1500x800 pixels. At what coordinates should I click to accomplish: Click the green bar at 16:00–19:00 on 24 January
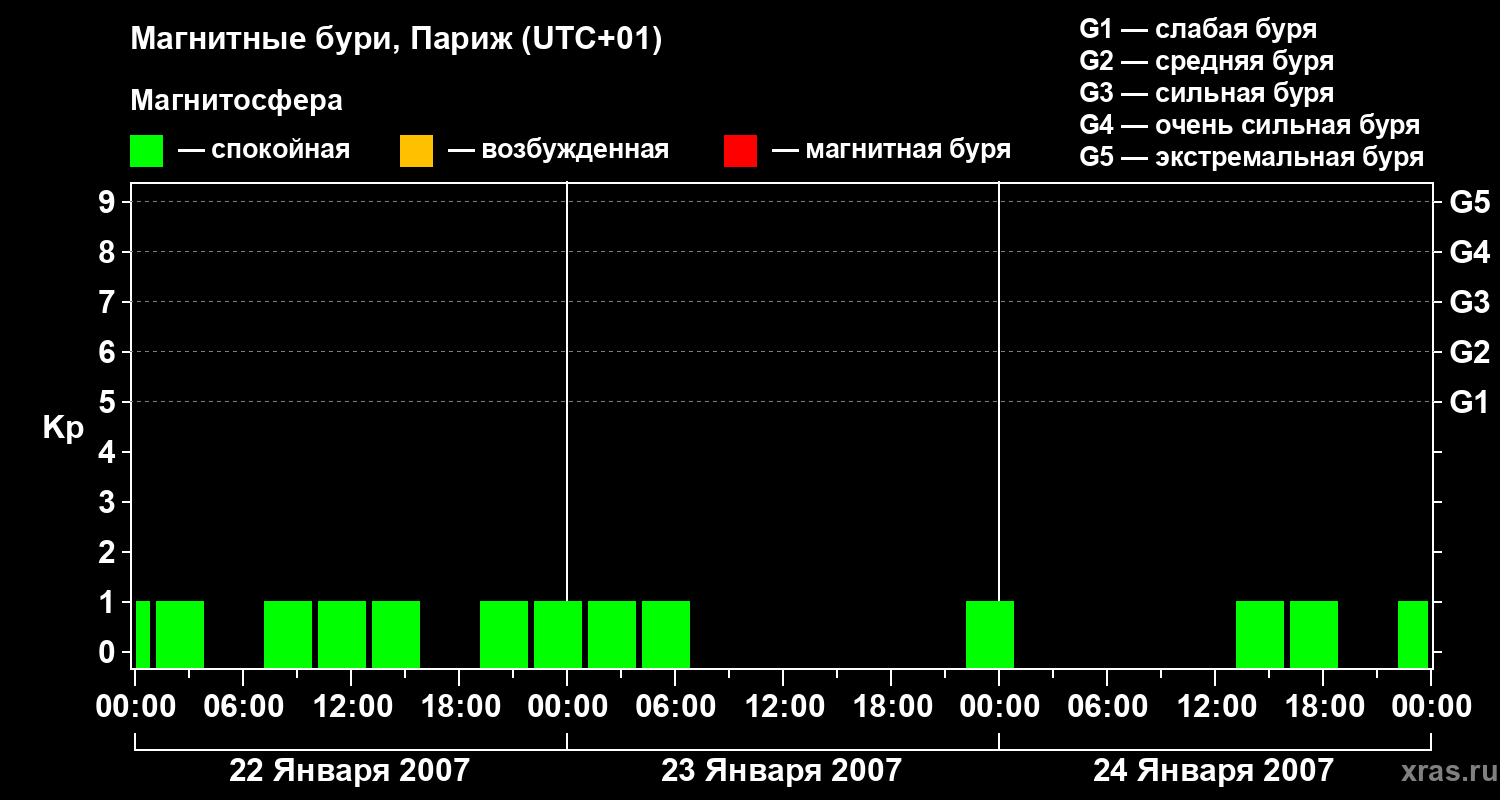pos(1314,634)
